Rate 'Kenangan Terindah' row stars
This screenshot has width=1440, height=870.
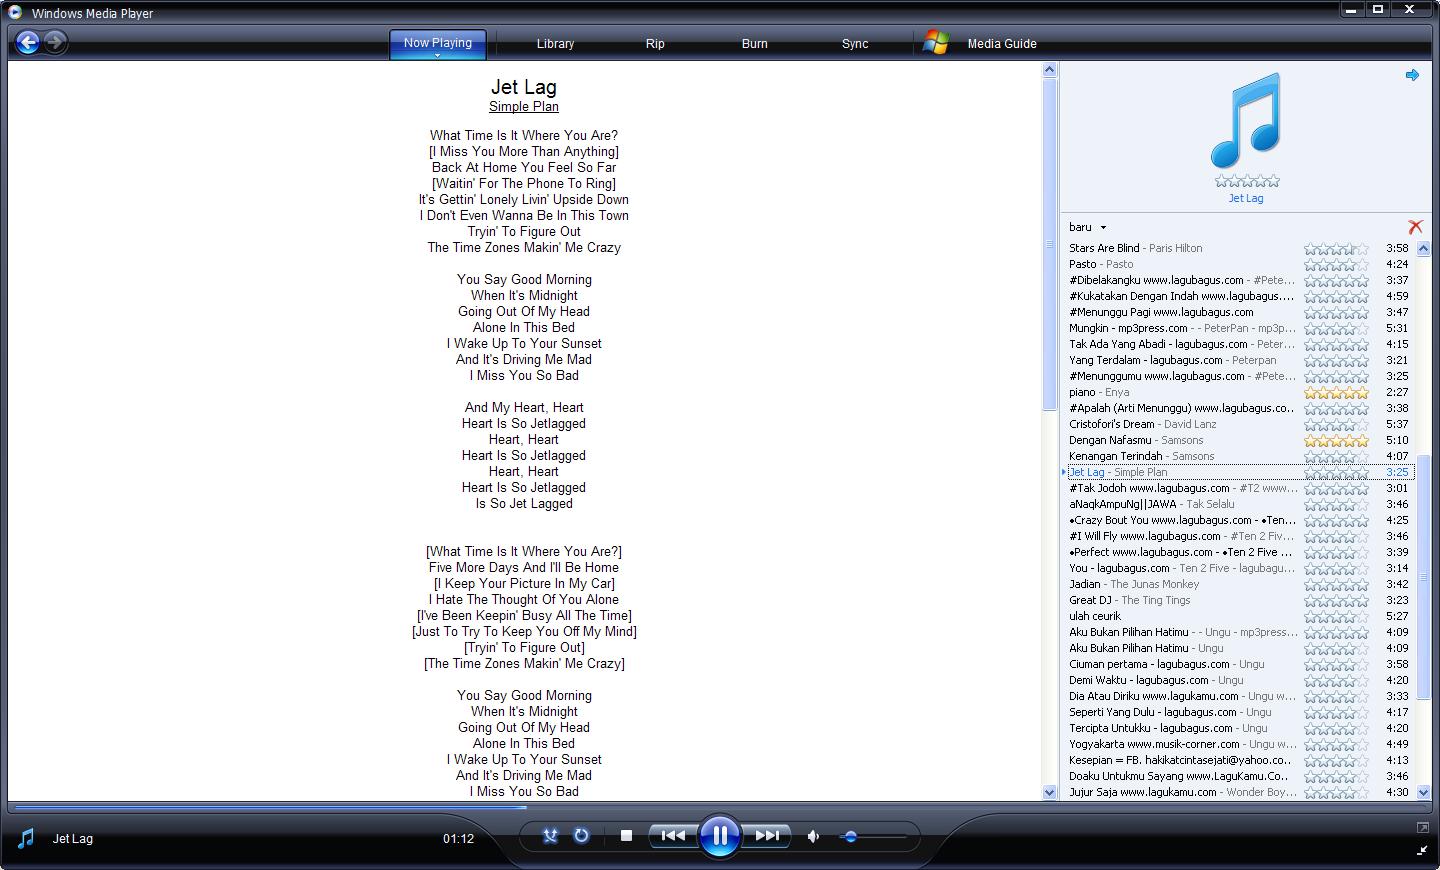pyautogui.click(x=1336, y=457)
